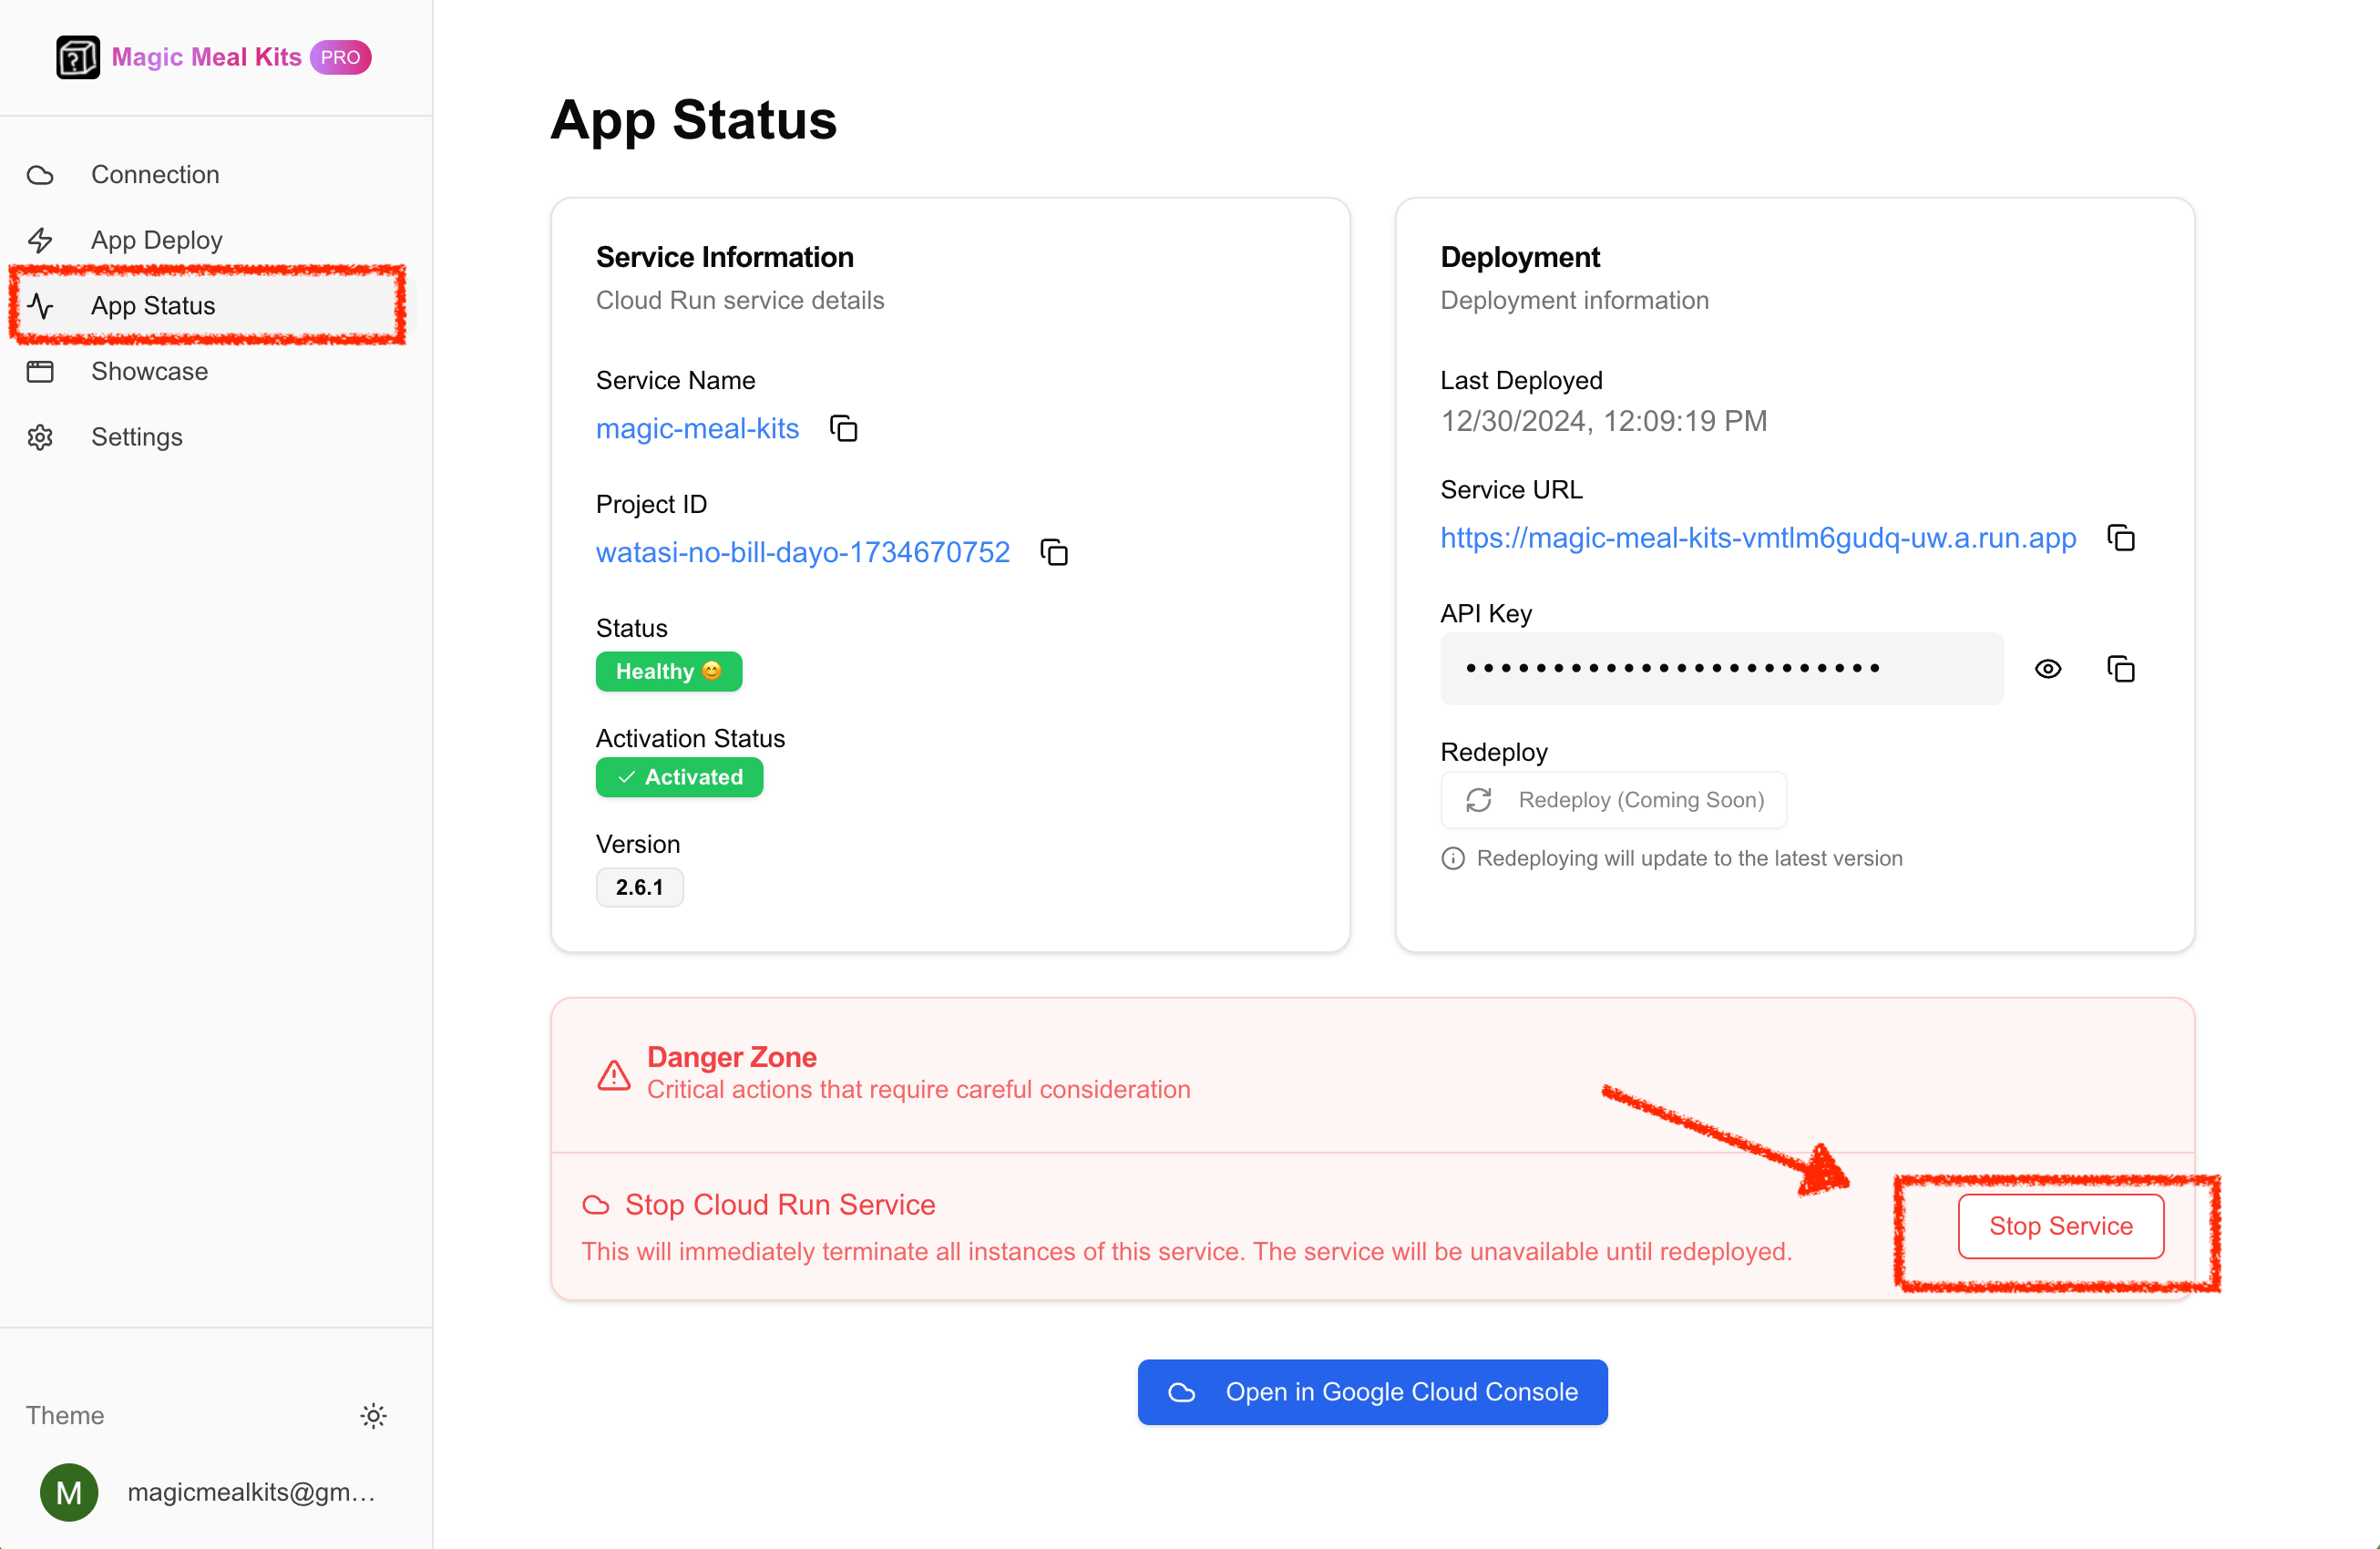Screen dimensions: 2380x1549
Task: Click the cloud icon beside Connection
Action: click(40, 175)
